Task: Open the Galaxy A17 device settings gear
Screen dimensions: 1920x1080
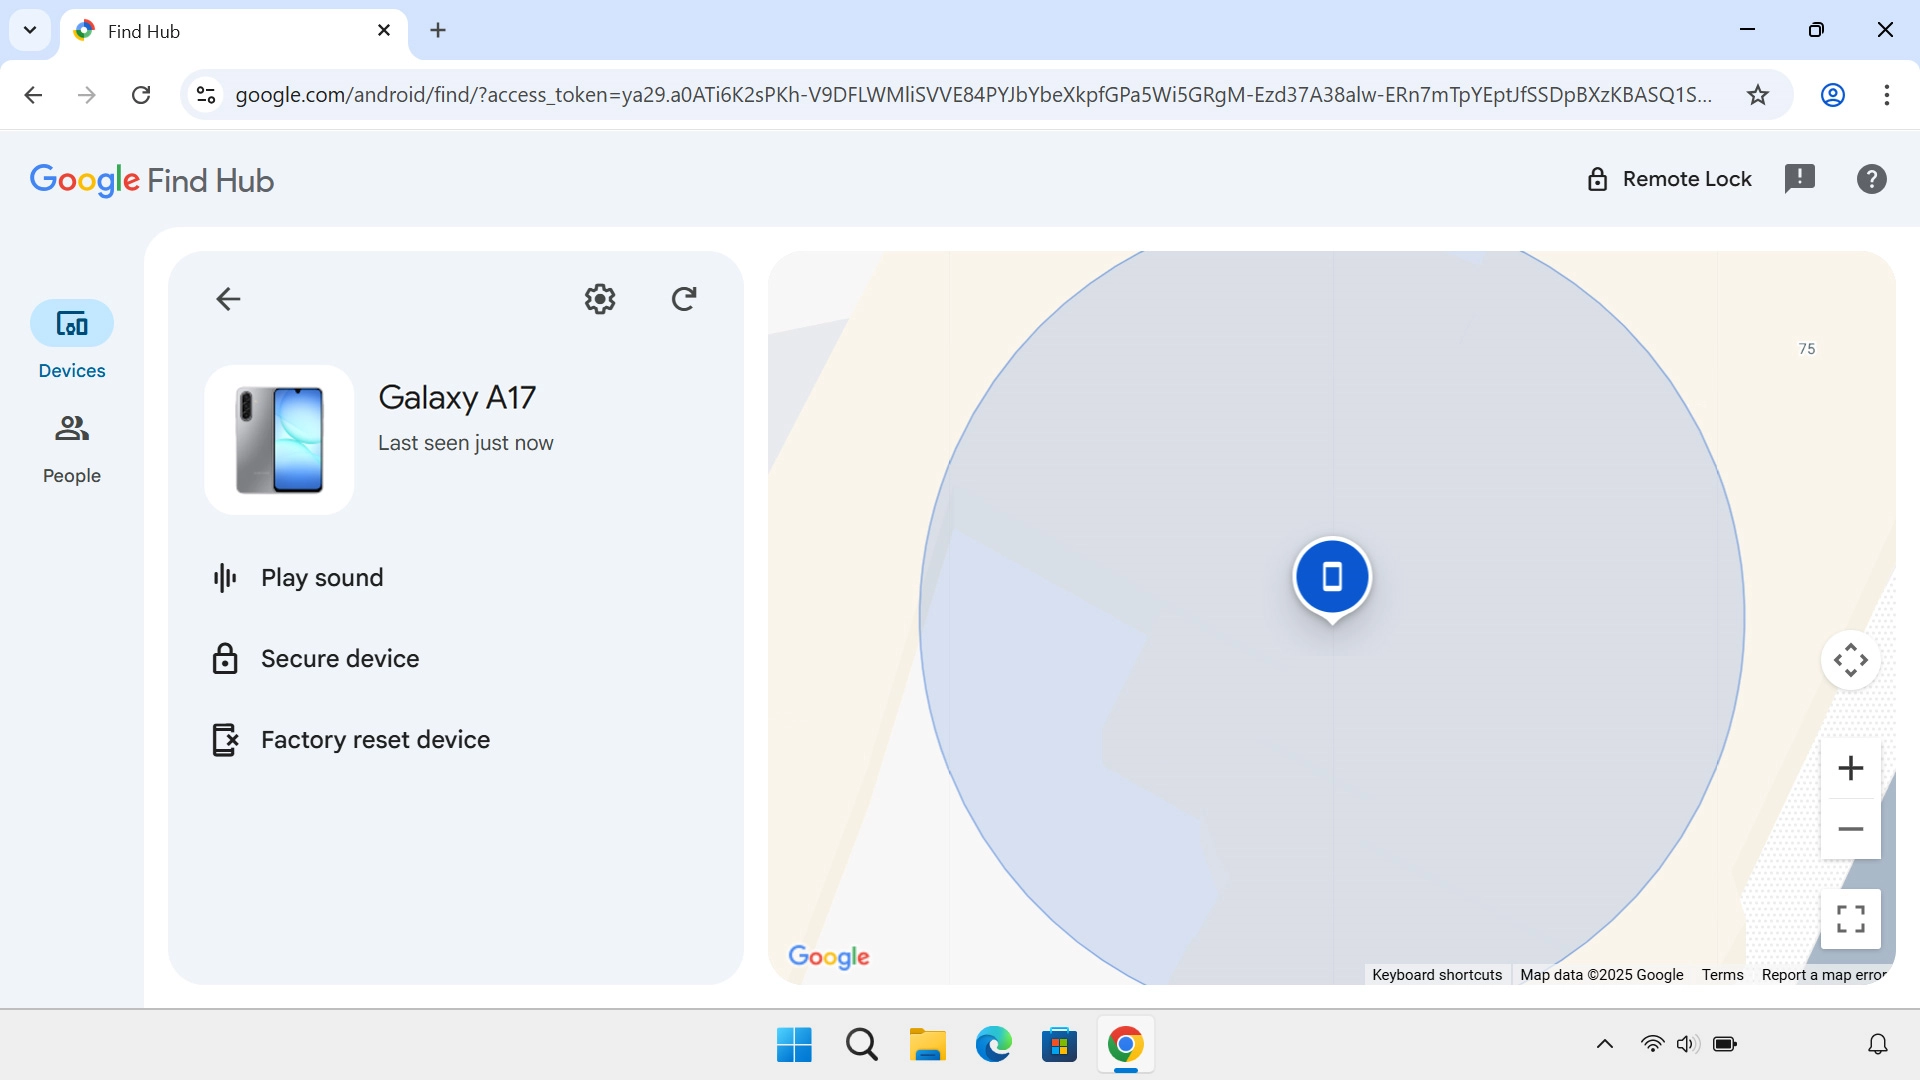Action: (x=599, y=298)
